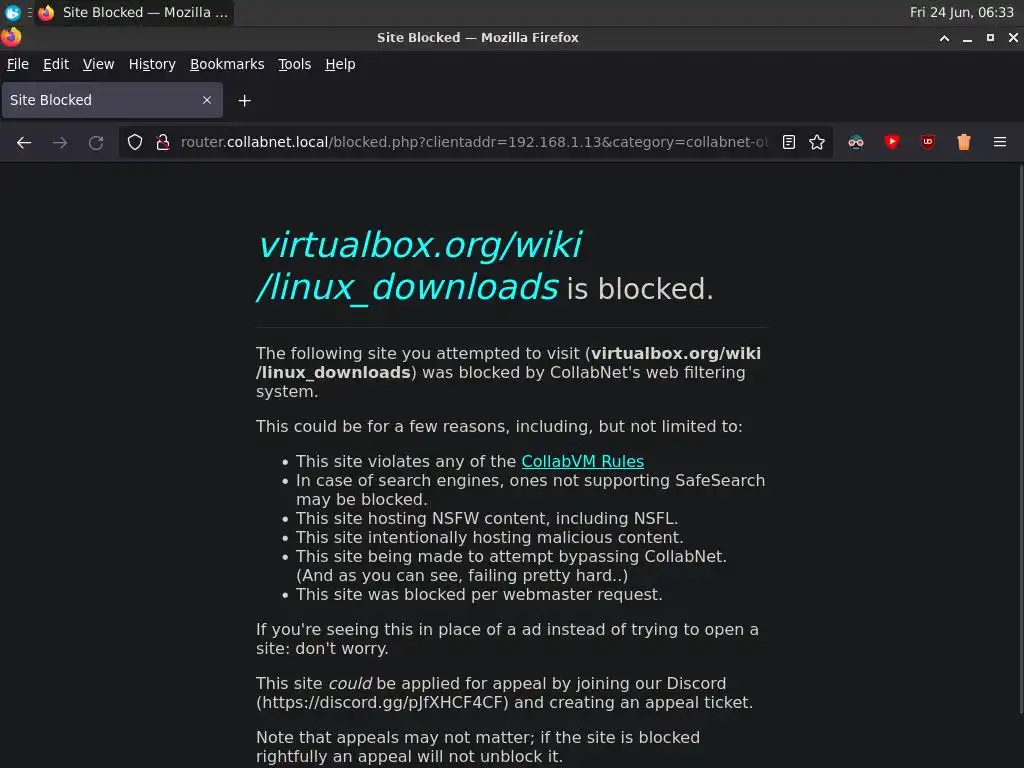Click the line "This site intentionally hosting malicious content."
This screenshot has width=1024, height=768.
[489, 537]
